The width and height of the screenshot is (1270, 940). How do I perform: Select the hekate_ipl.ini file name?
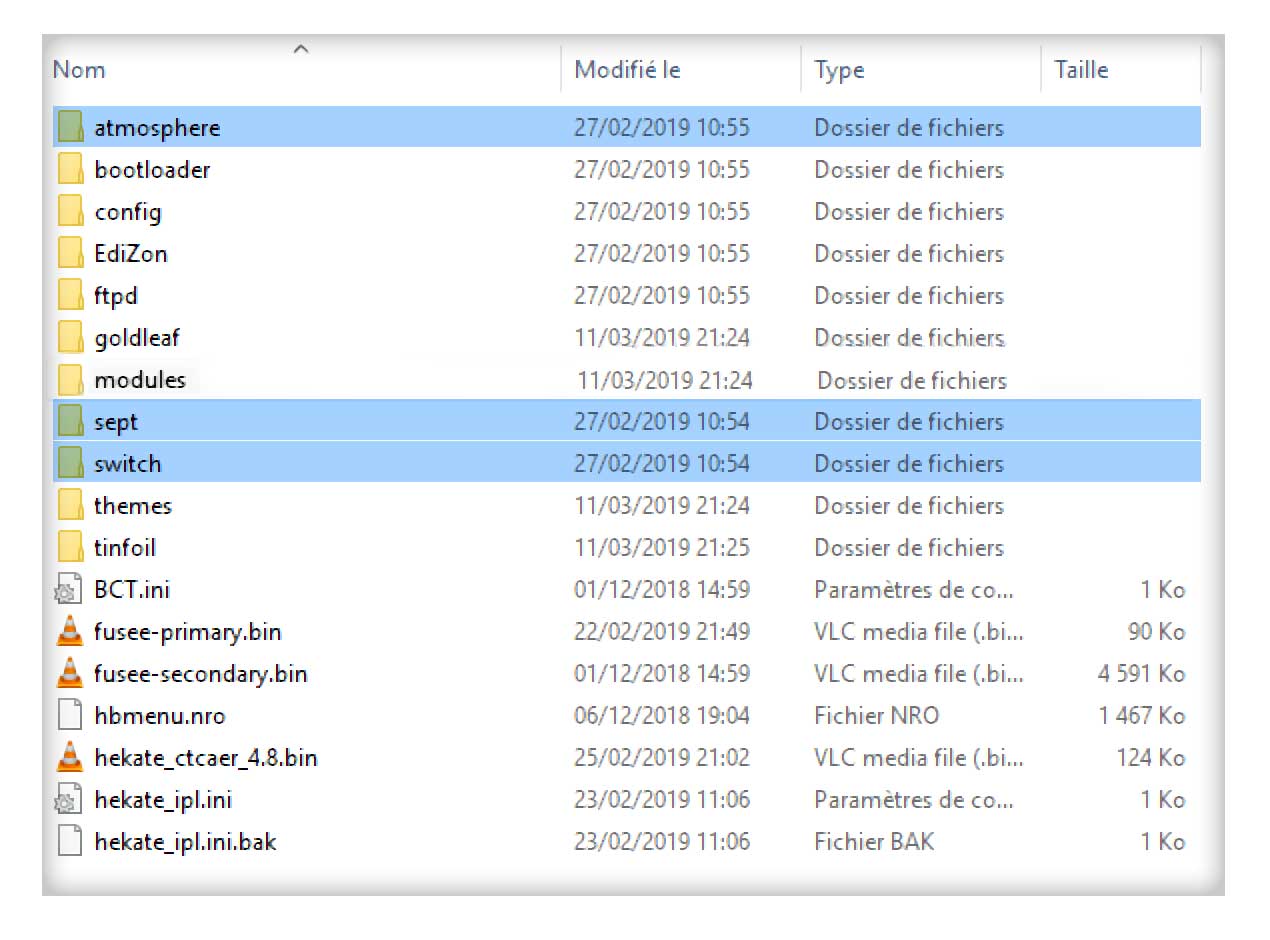(x=163, y=801)
